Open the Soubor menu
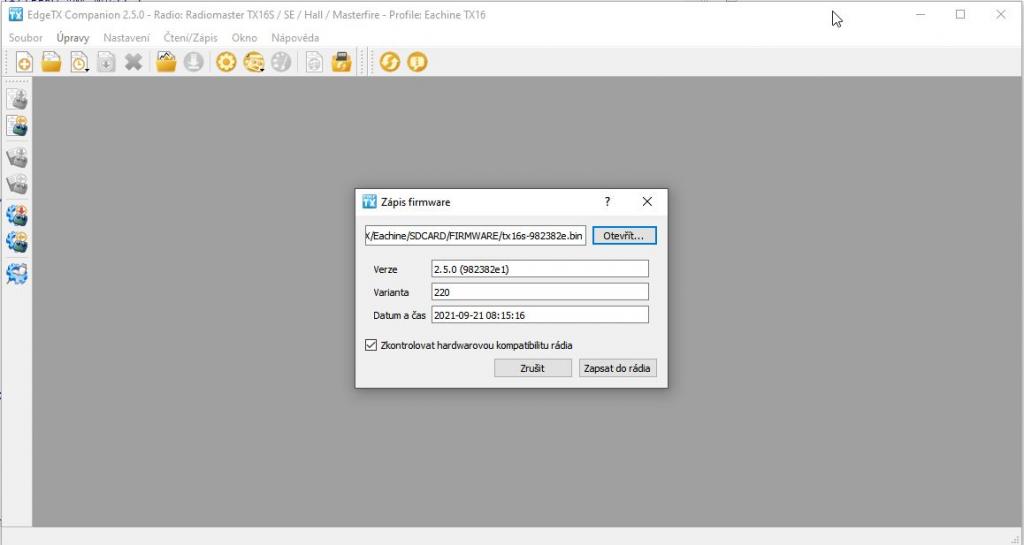1024x545 pixels. click(26, 37)
